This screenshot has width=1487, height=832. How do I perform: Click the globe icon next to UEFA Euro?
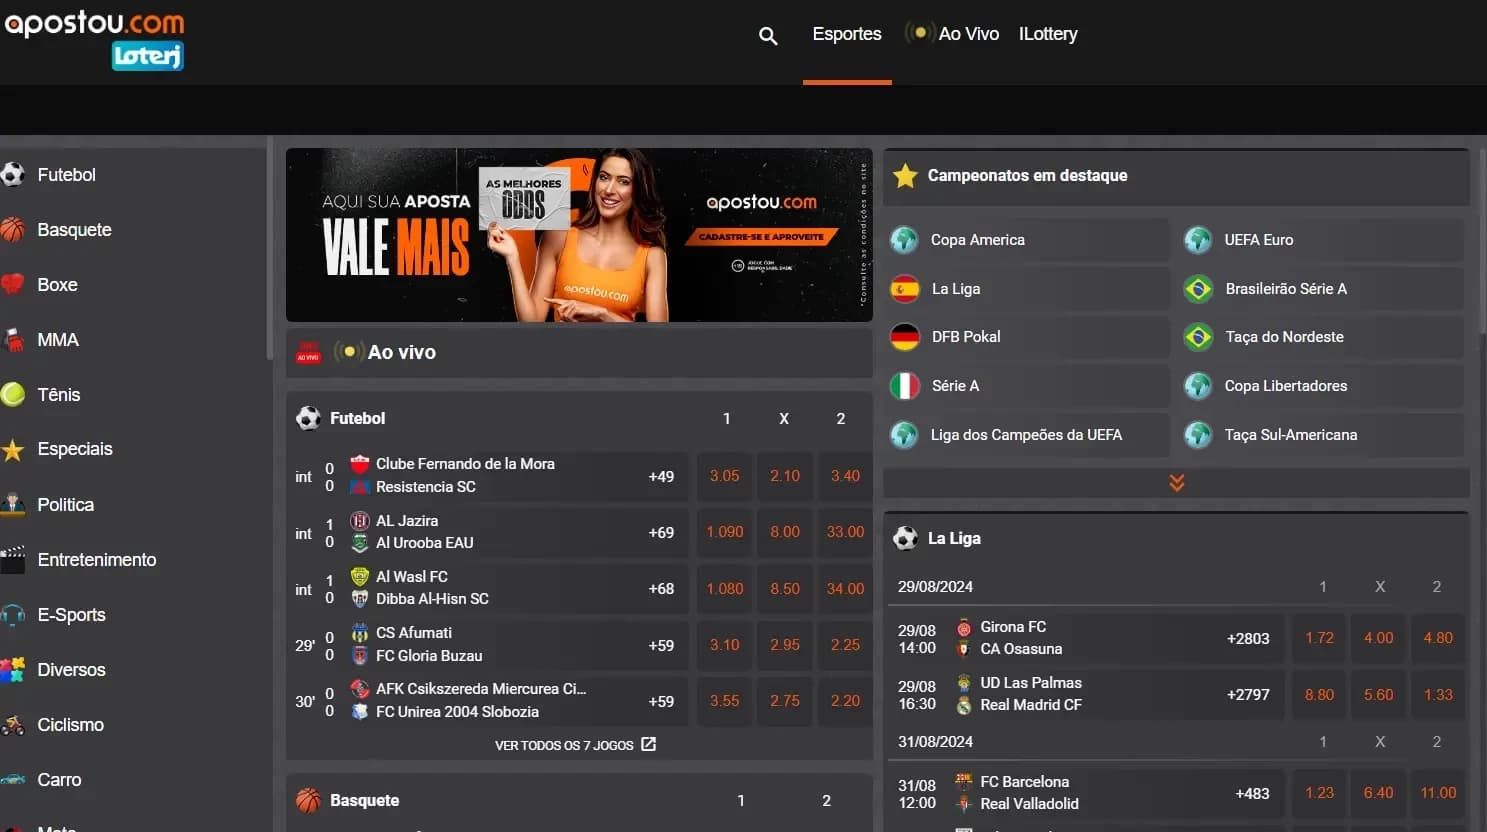(x=1198, y=240)
